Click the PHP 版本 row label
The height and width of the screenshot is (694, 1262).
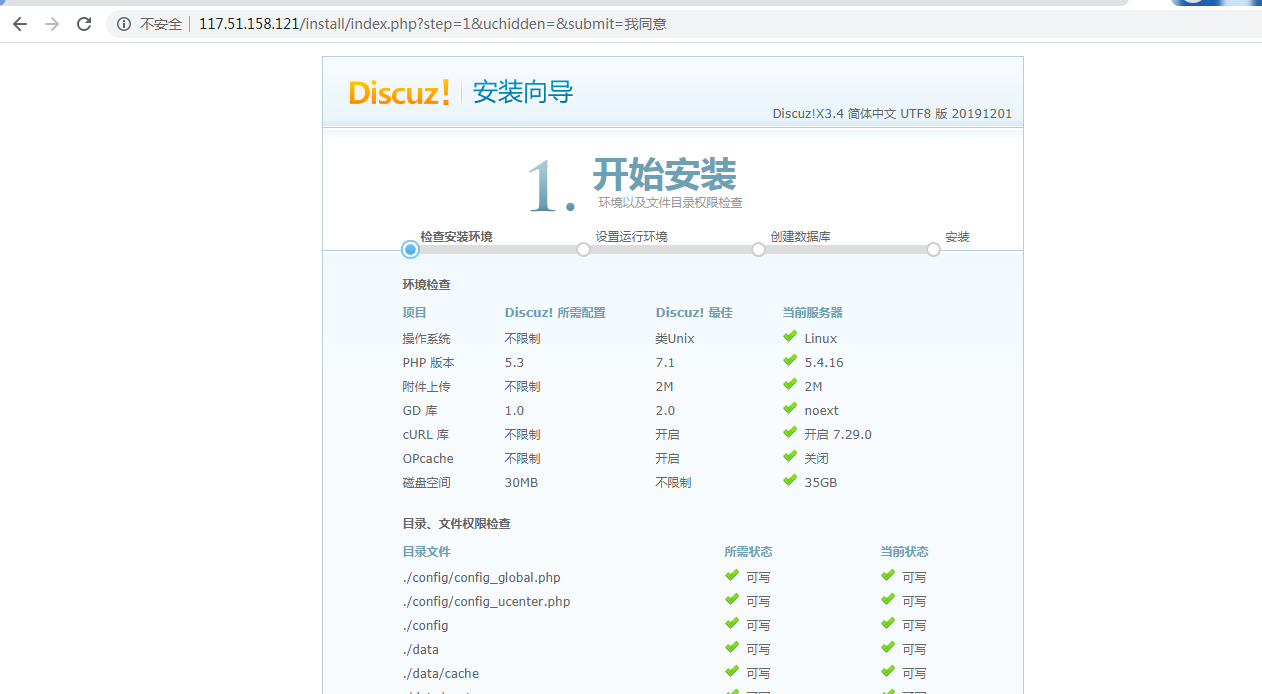[429, 363]
